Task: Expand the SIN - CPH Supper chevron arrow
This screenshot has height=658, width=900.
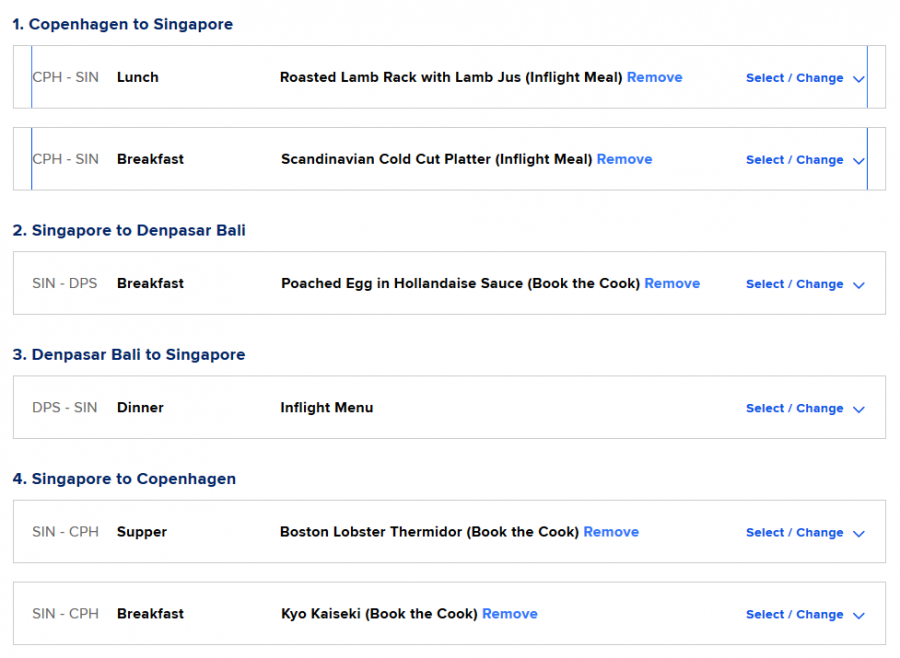Action: (858, 533)
